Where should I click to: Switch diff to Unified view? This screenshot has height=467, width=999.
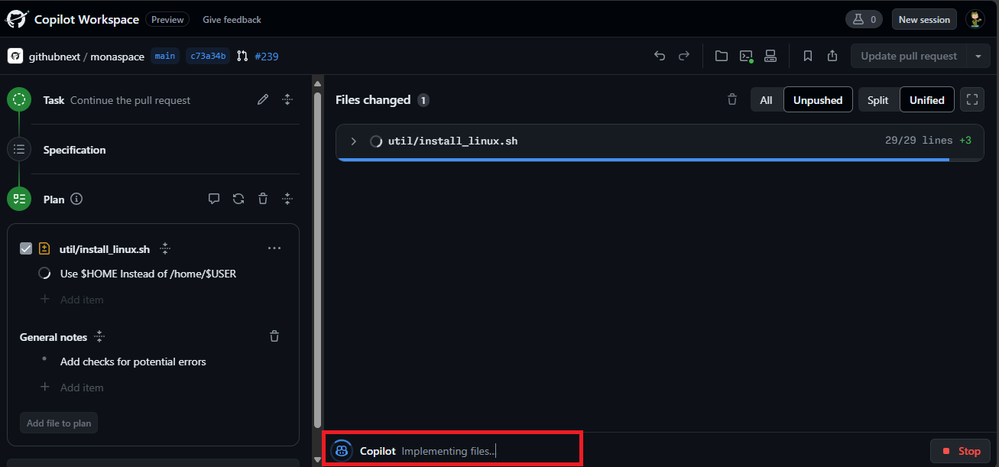[927, 100]
